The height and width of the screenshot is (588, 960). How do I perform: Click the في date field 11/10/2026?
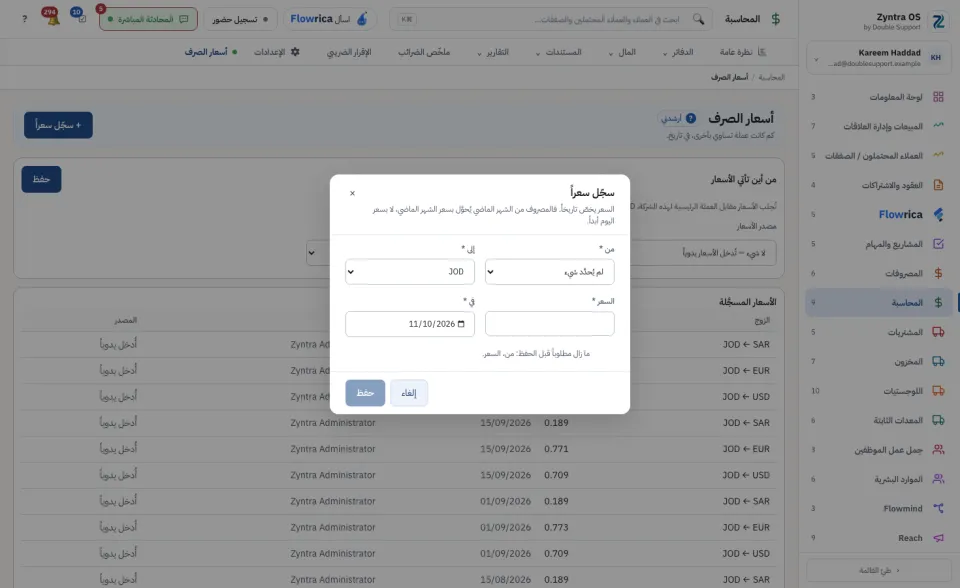coord(410,324)
